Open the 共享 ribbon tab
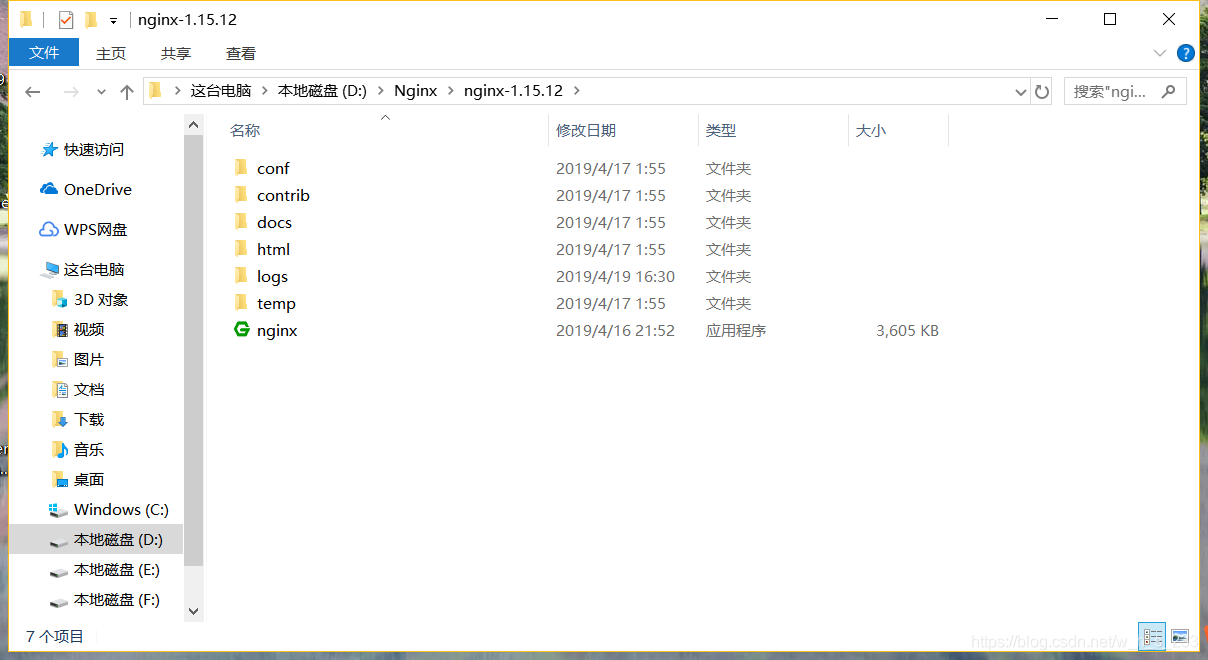 (x=176, y=53)
